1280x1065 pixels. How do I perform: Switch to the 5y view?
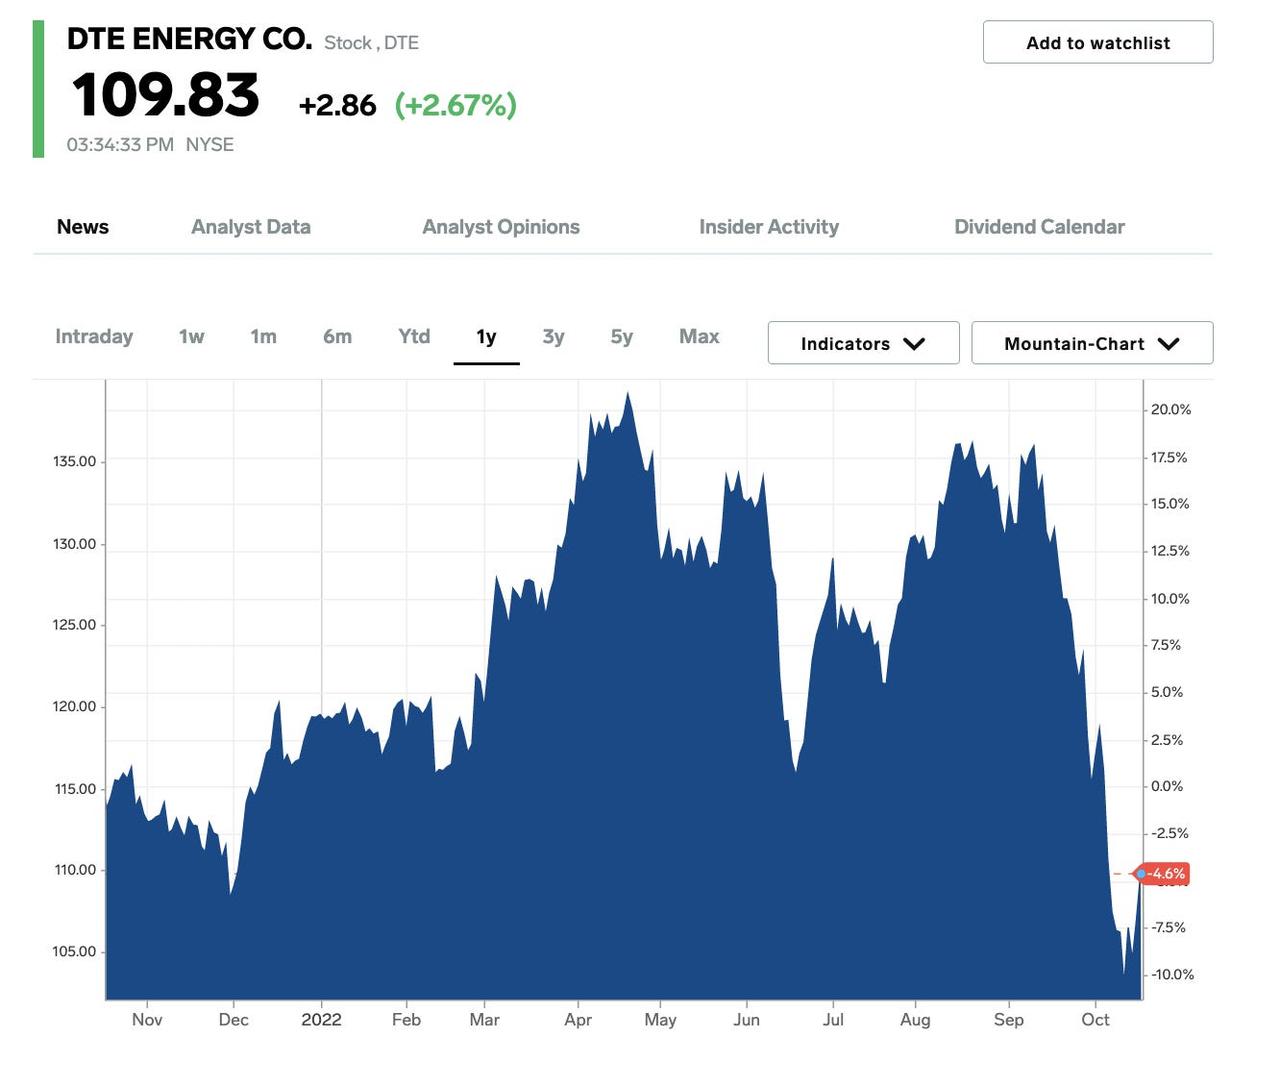(x=621, y=337)
